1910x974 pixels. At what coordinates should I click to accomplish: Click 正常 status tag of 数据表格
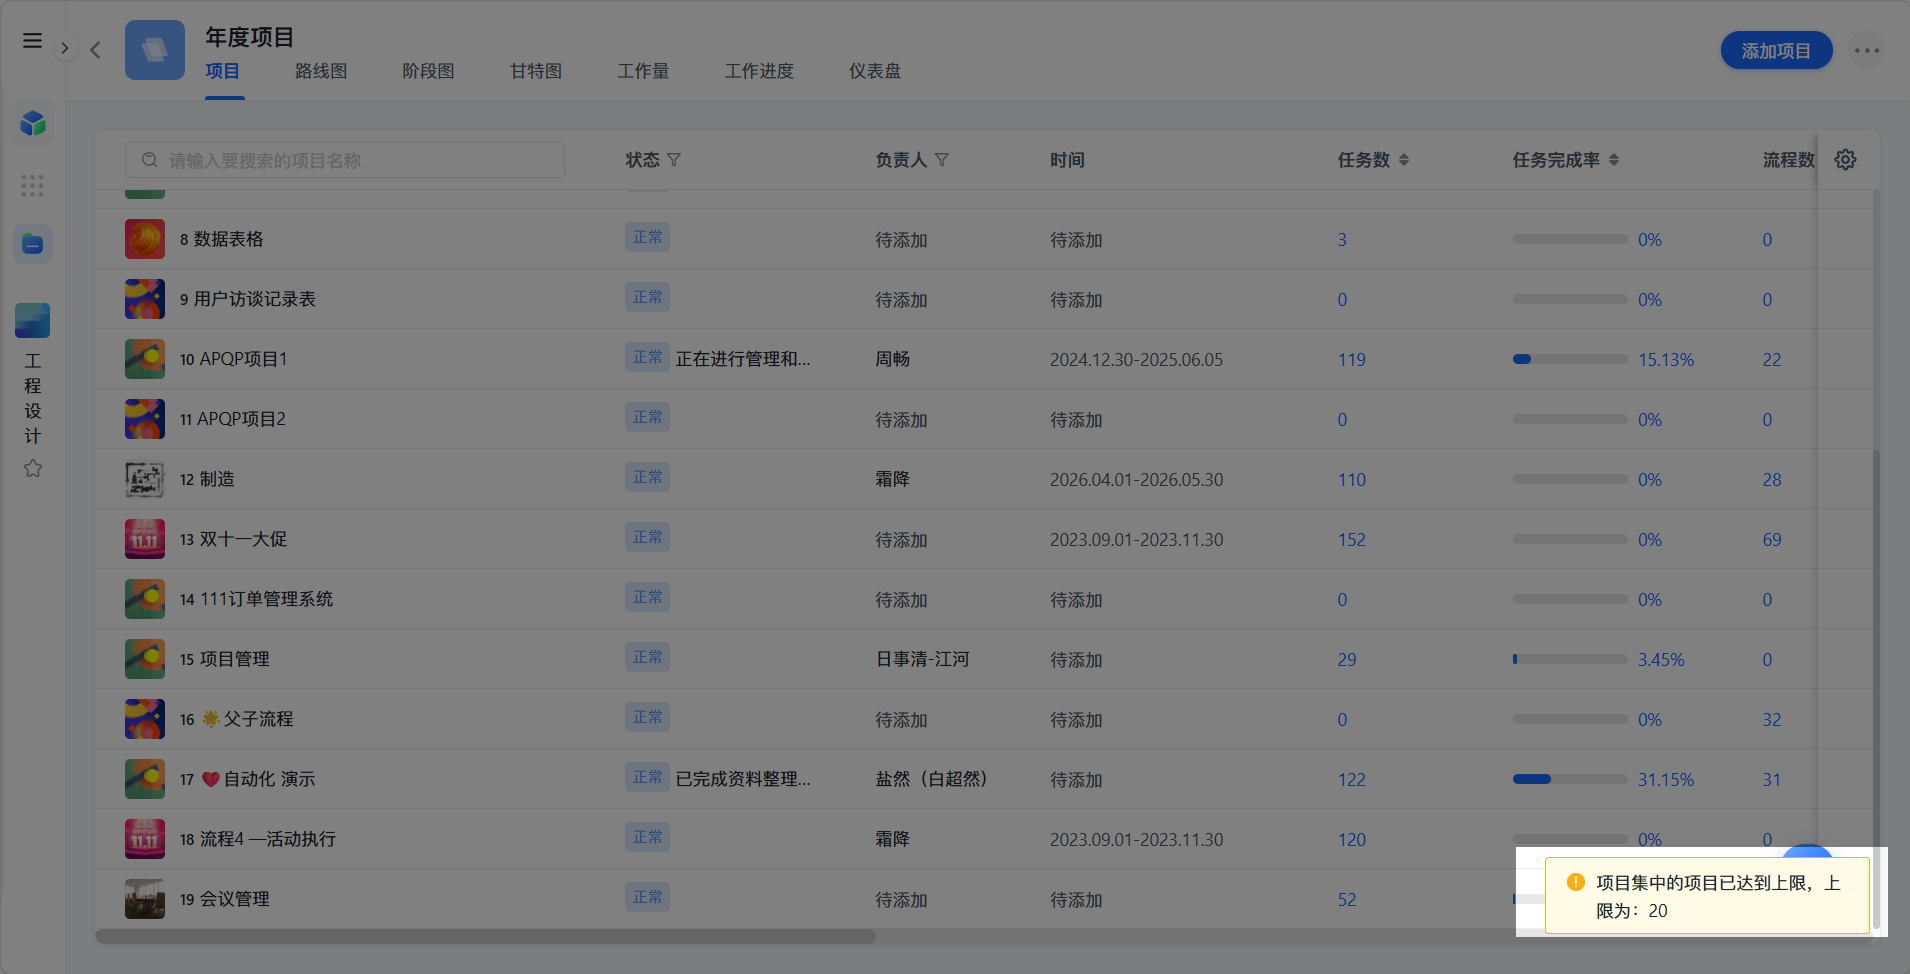click(x=648, y=237)
